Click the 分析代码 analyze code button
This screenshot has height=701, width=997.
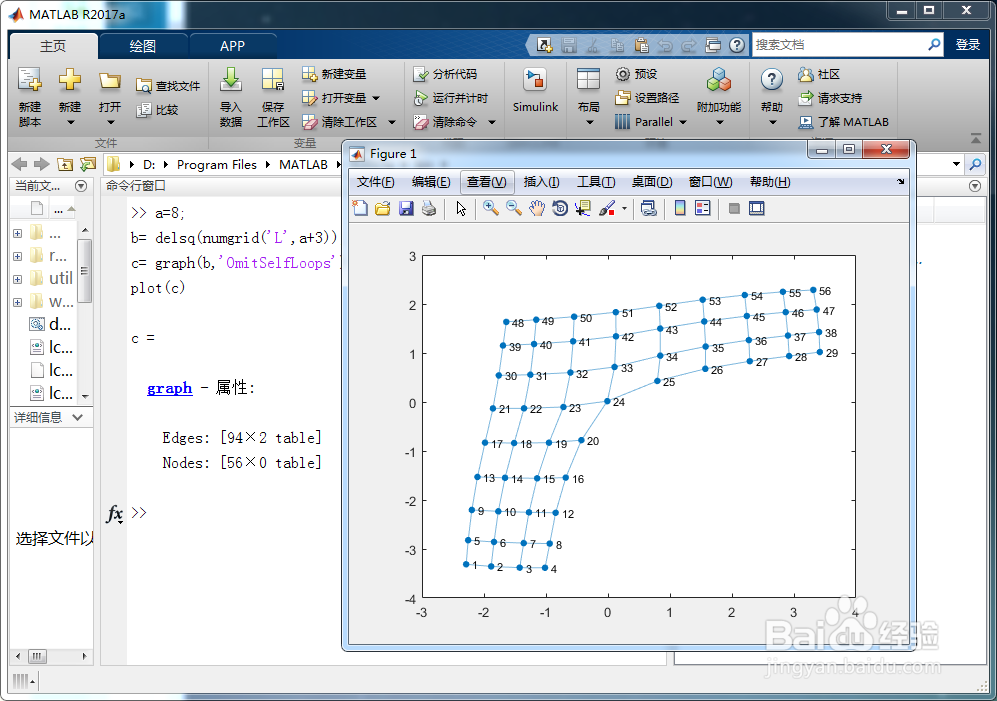pyautogui.click(x=445, y=74)
